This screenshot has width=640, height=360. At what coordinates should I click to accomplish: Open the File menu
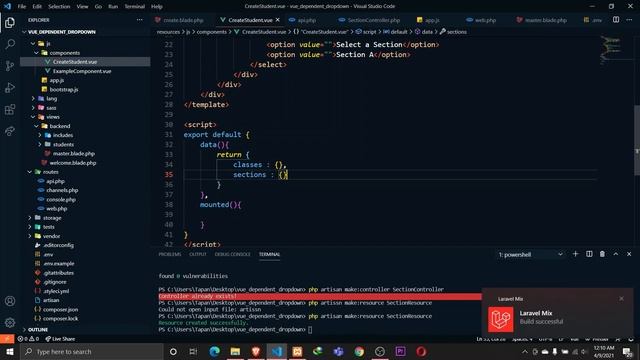[x=22, y=7]
